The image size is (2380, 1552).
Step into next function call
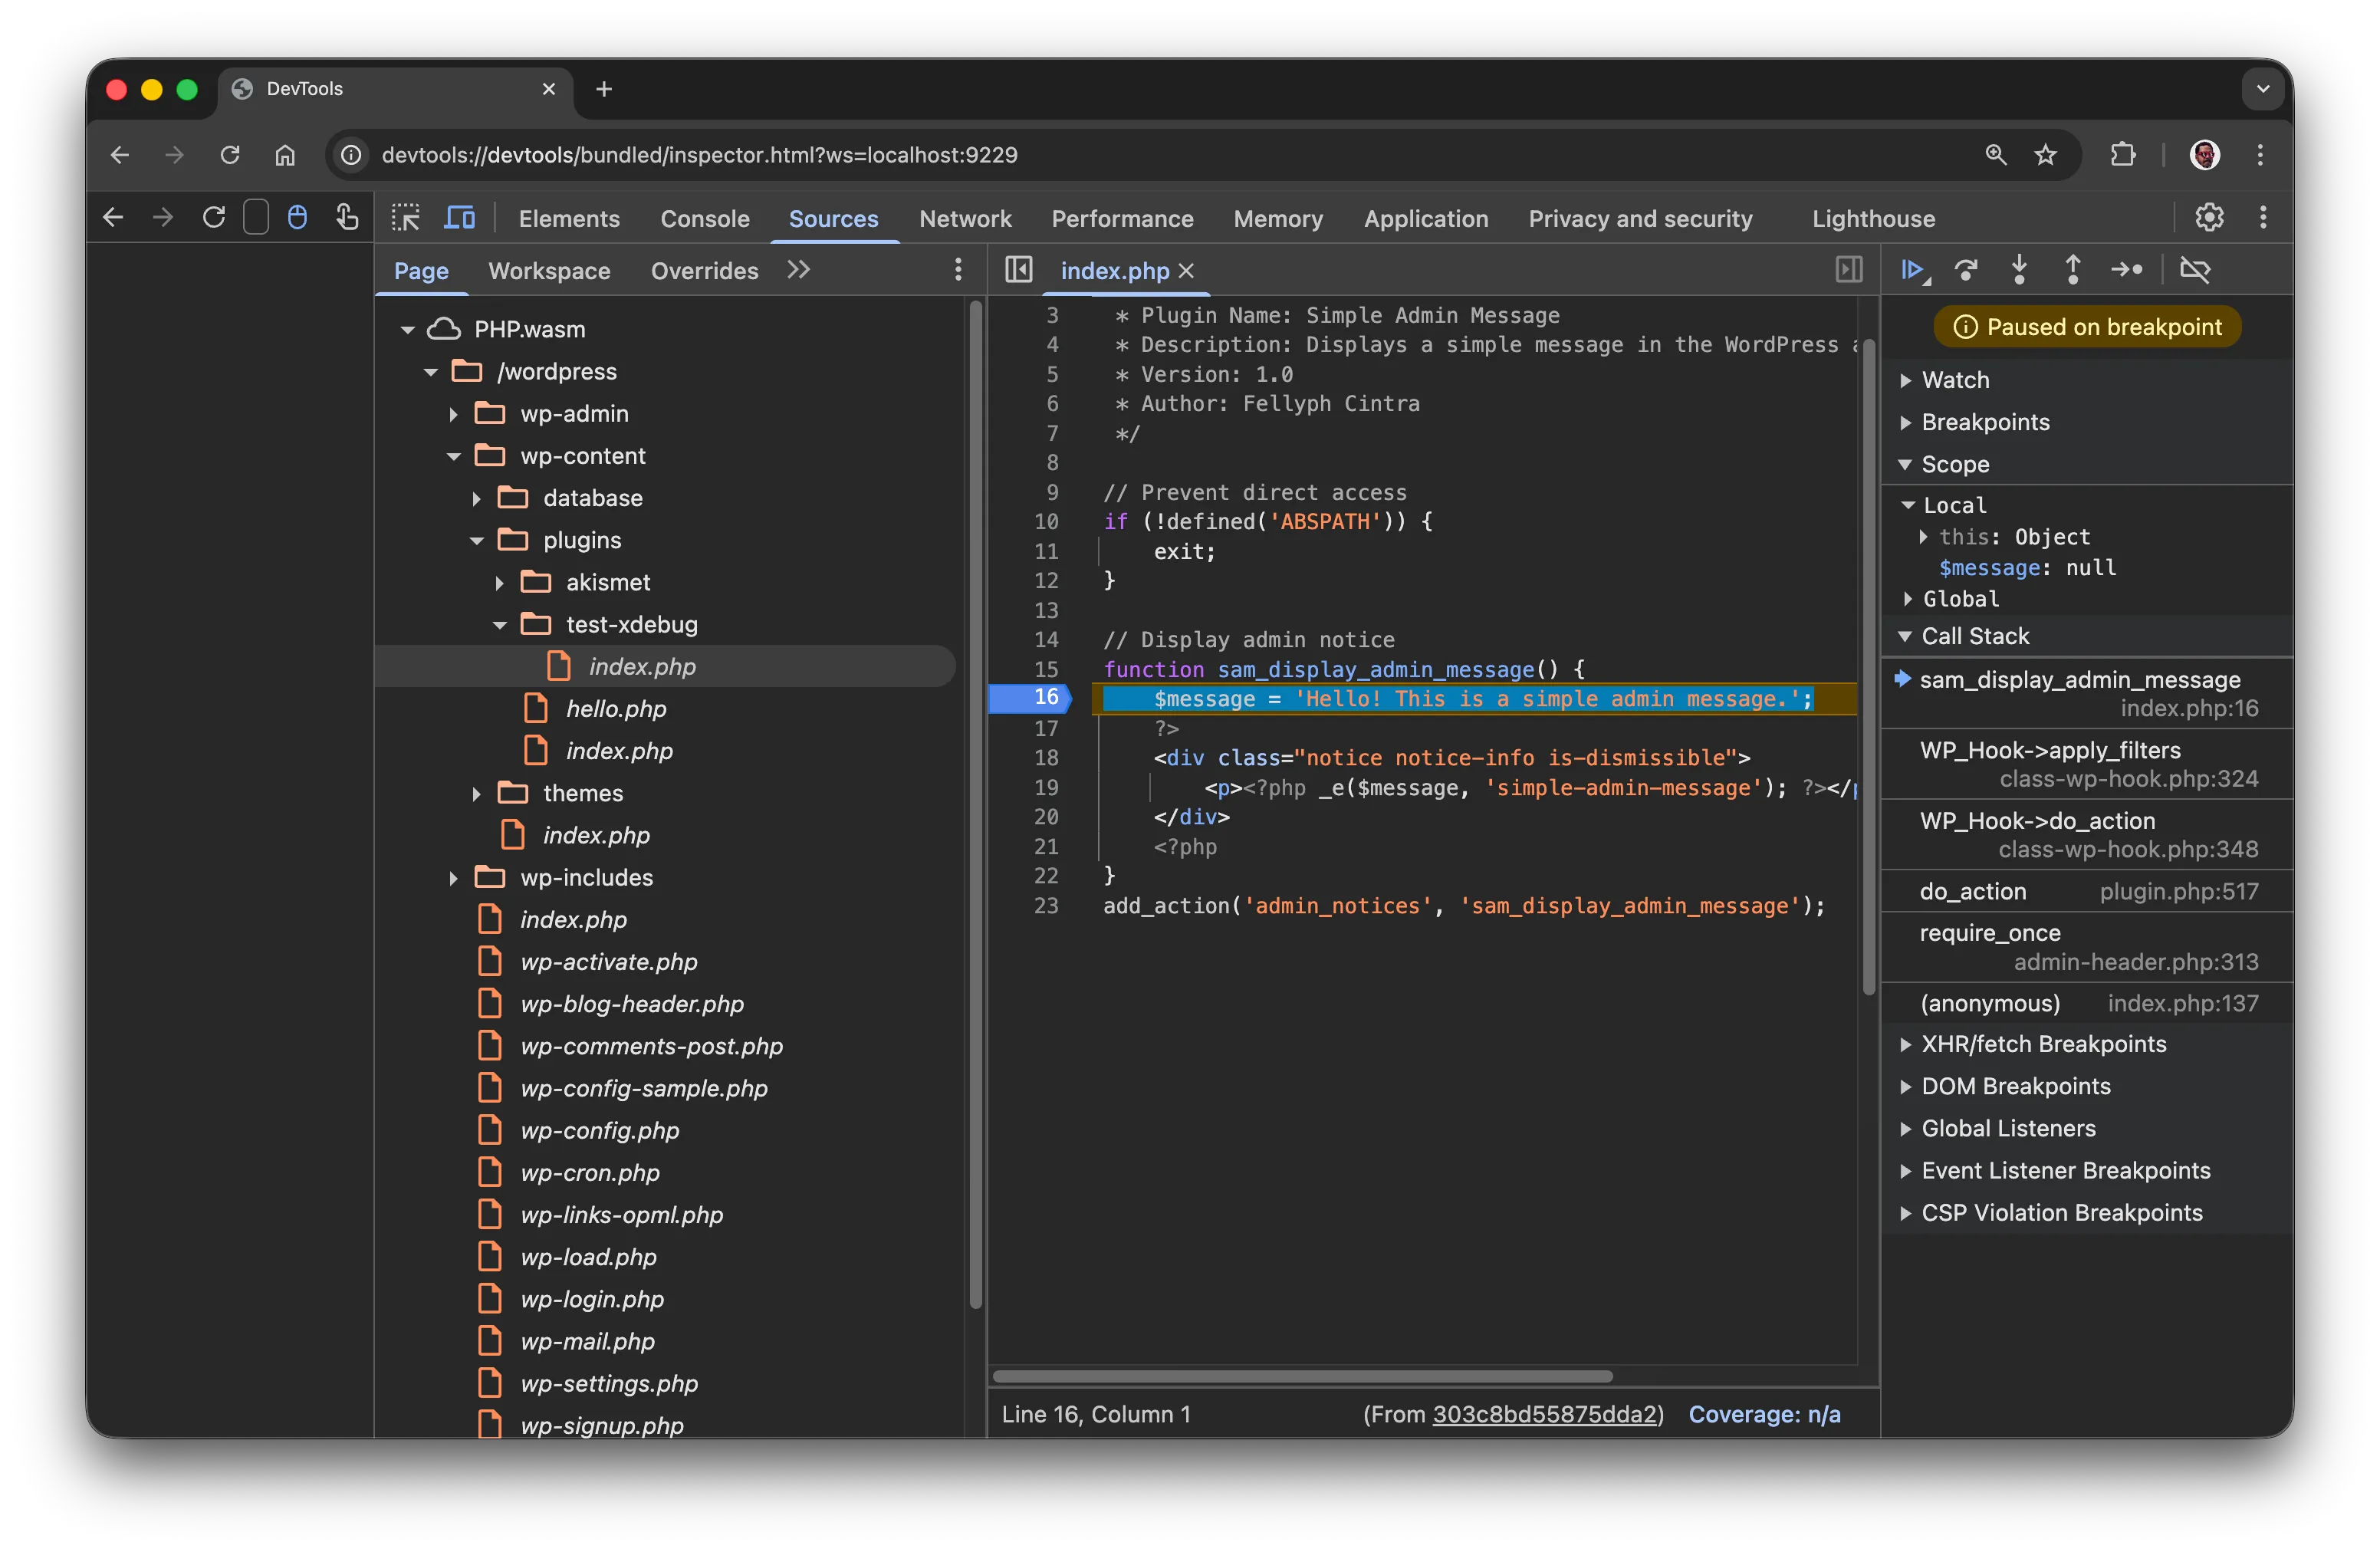(x=2019, y=270)
